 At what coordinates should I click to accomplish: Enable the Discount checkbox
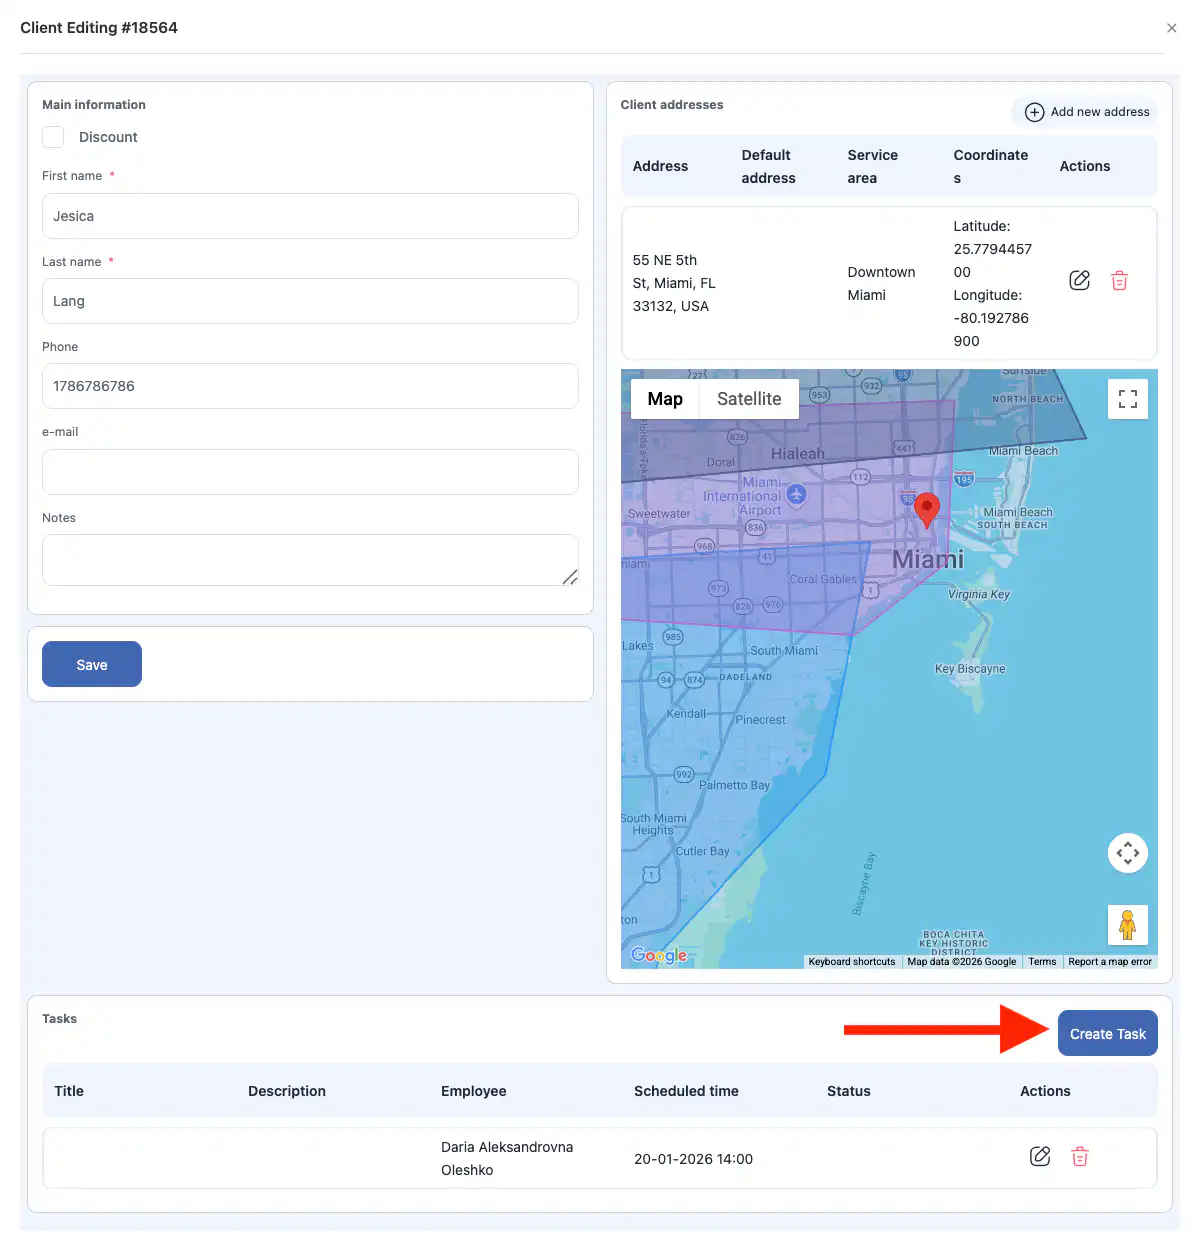point(54,137)
